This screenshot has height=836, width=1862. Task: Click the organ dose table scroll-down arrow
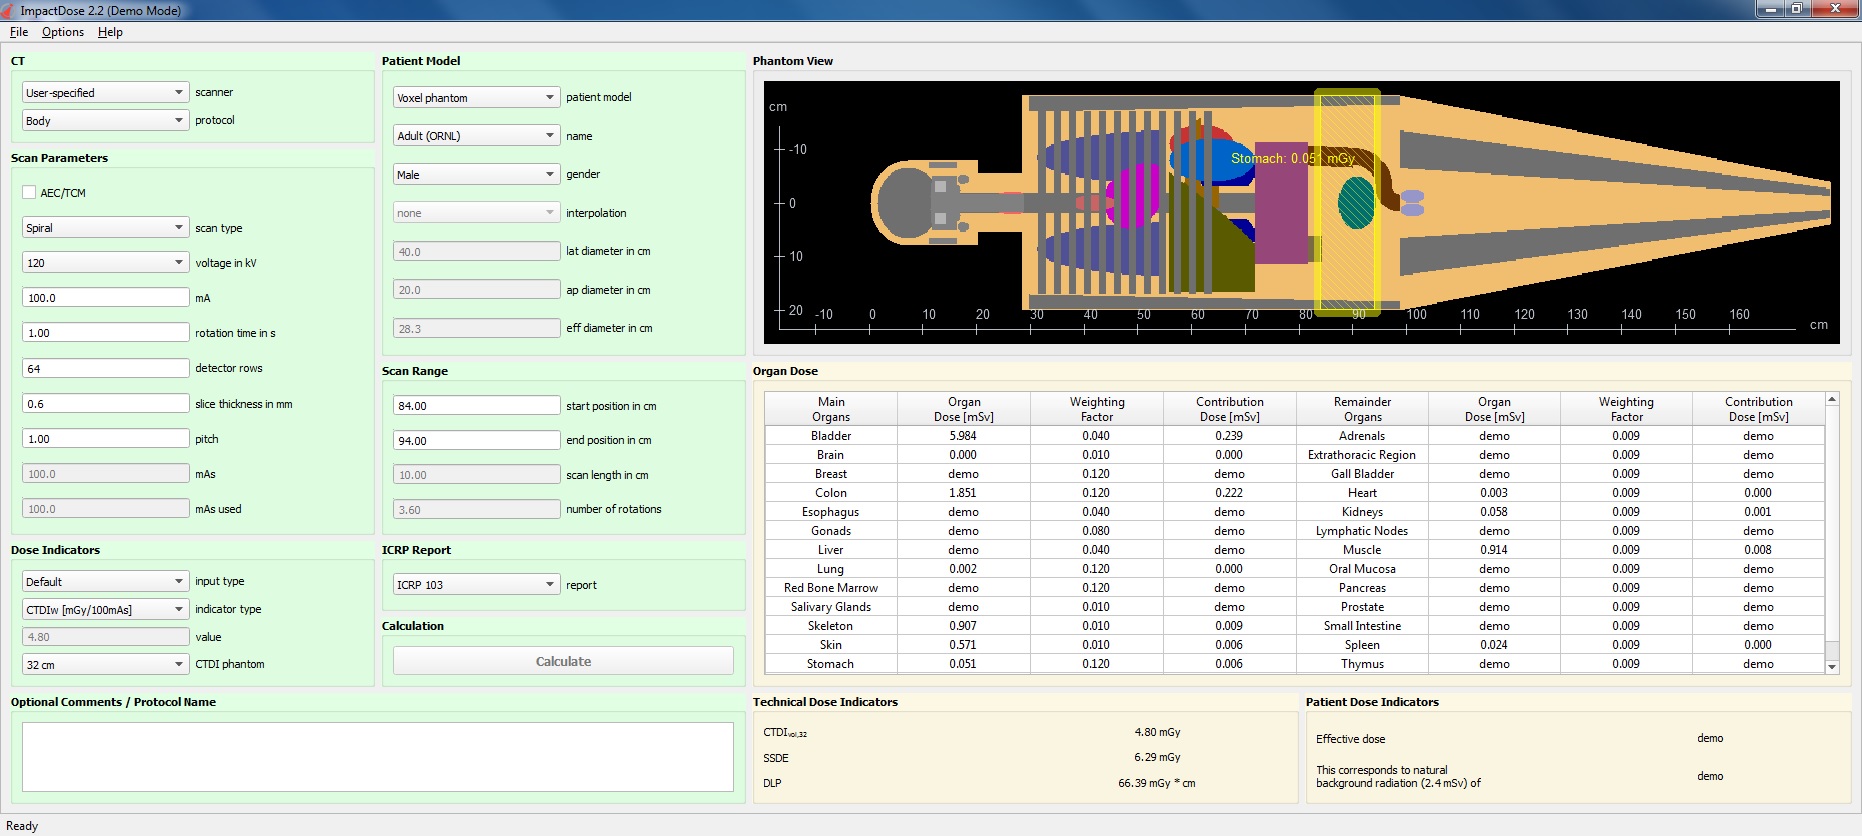(x=1832, y=667)
